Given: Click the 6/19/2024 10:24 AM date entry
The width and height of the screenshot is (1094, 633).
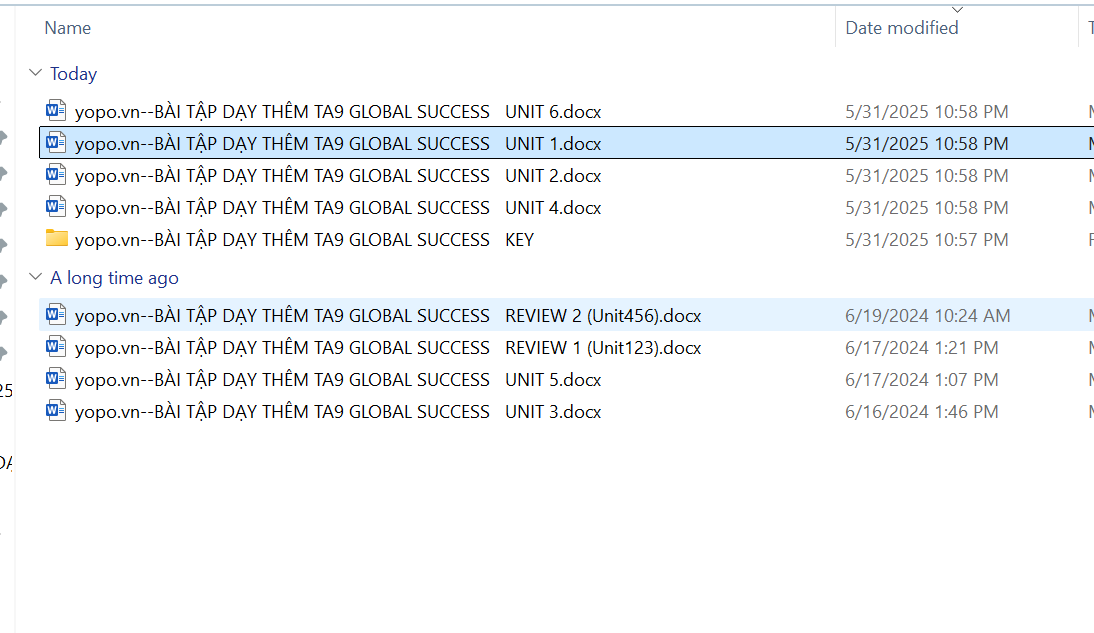Looking at the screenshot, I should point(927,316).
